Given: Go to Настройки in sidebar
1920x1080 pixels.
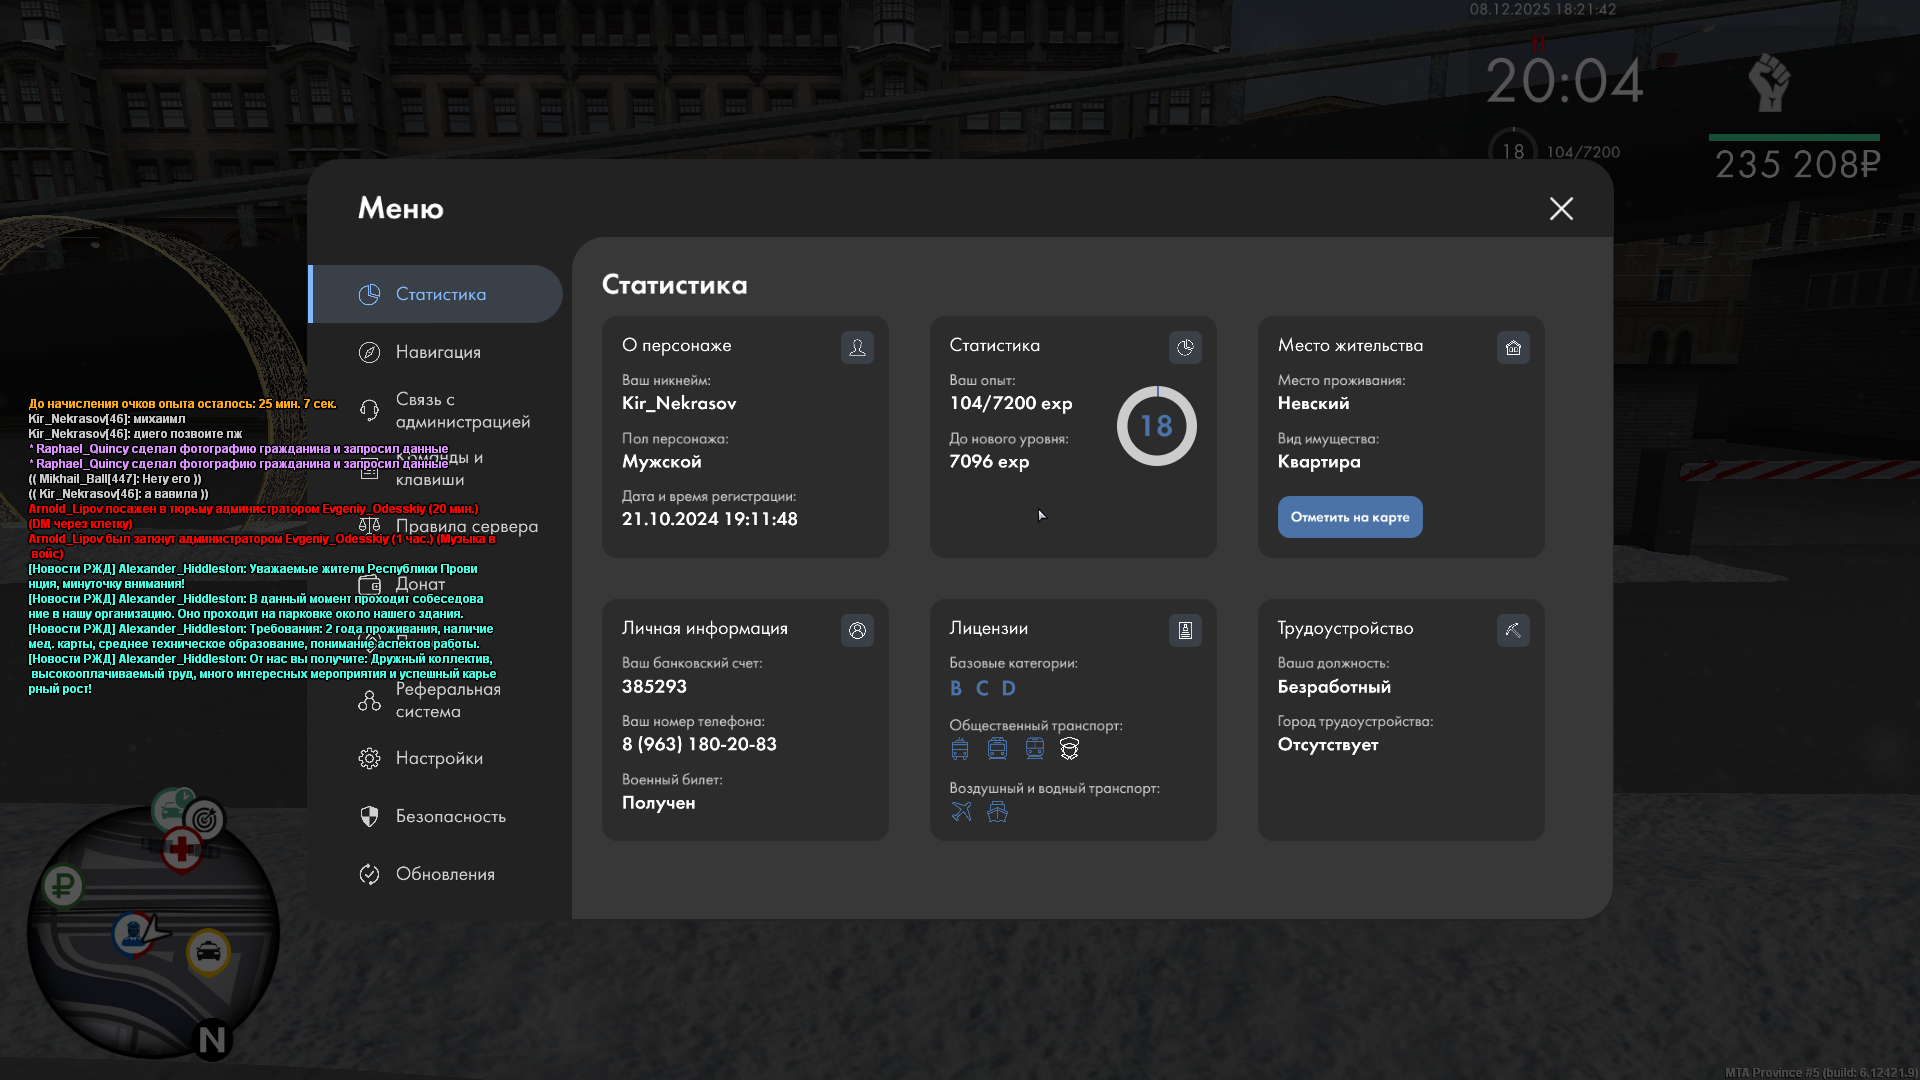Looking at the screenshot, I should (x=438, y=758).
